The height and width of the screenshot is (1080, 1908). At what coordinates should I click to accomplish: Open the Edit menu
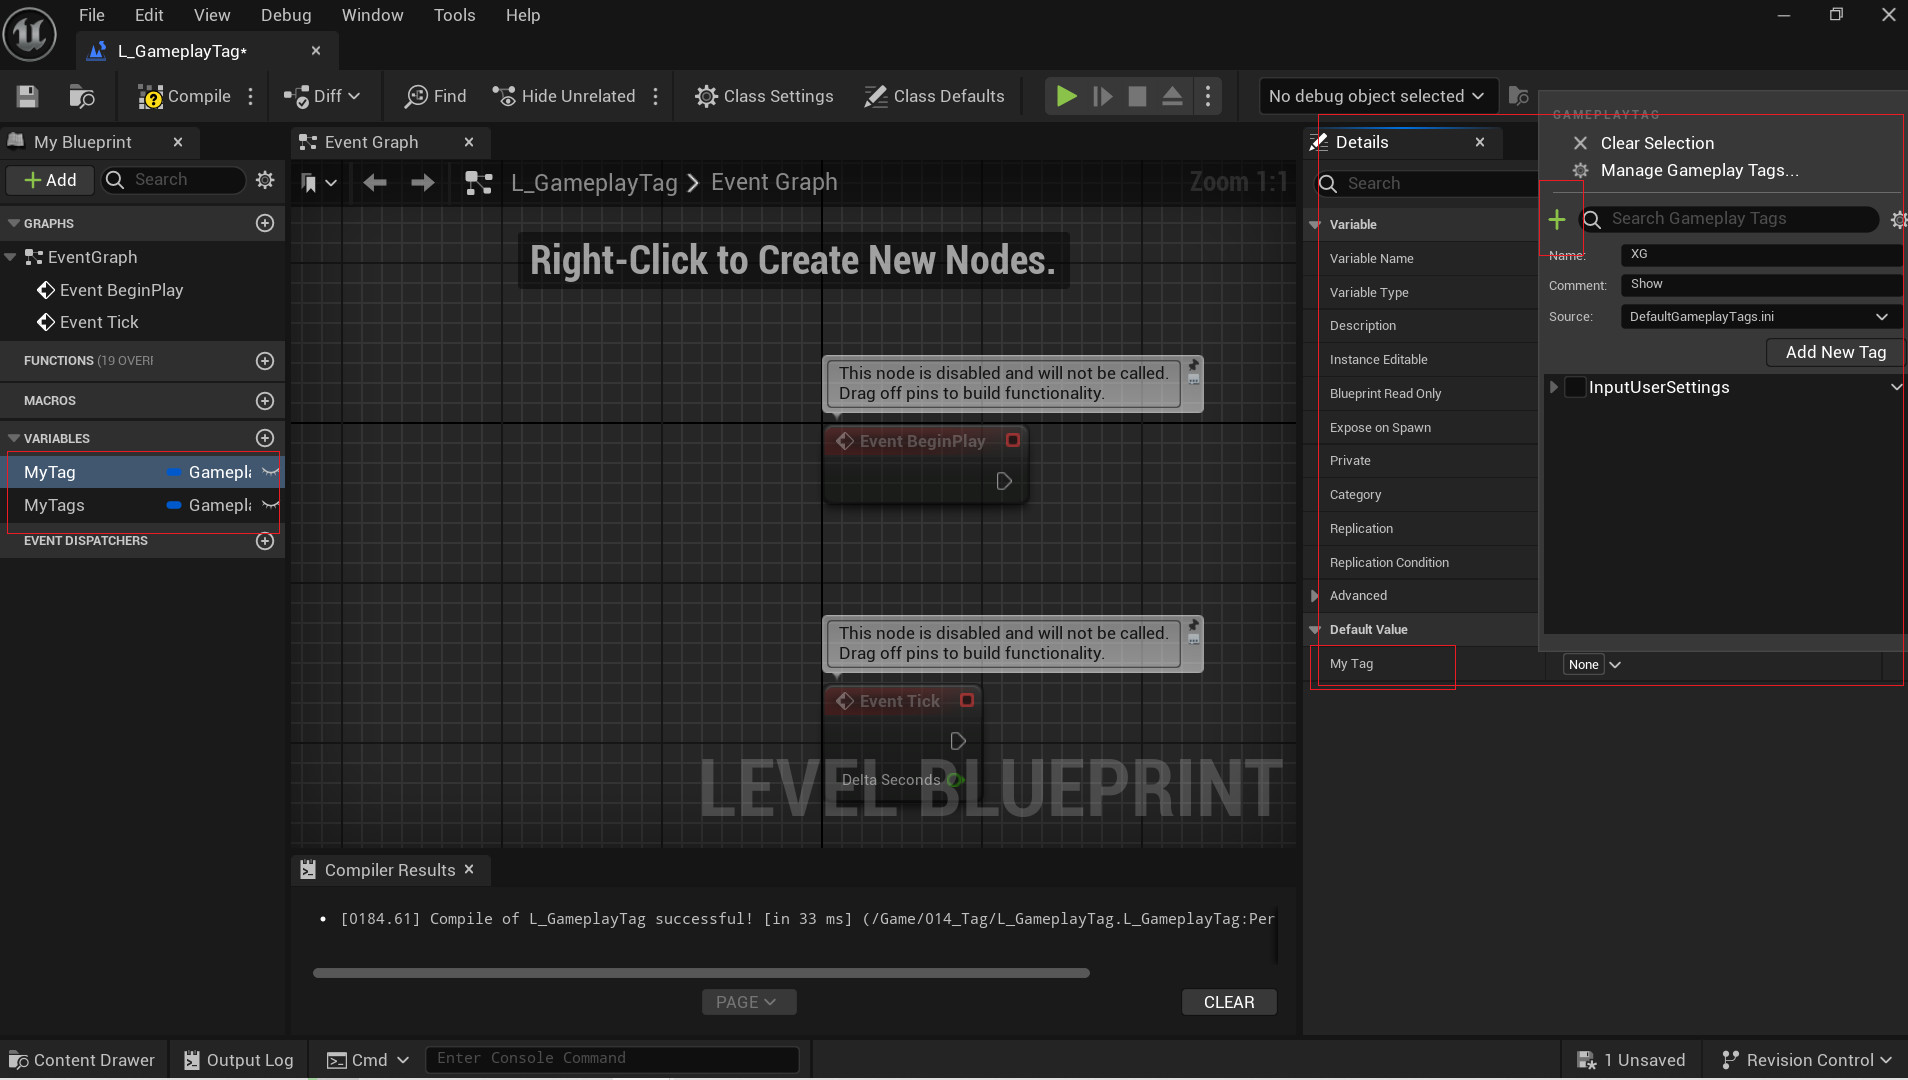(149, 15)
